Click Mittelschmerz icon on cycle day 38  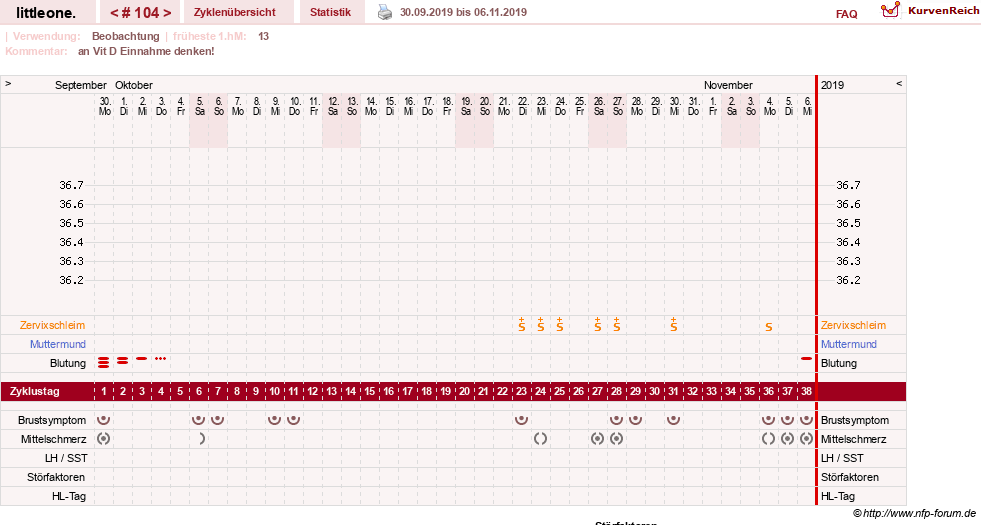(x=806, y=439)
